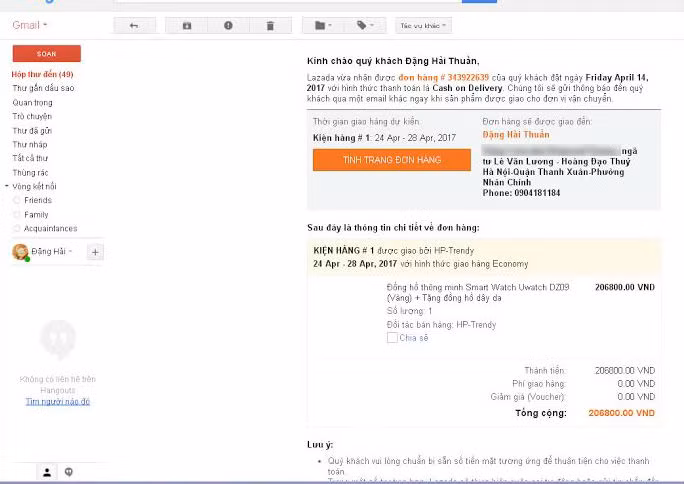Switch to the contacts person icon tab

[x=47, y=472]
